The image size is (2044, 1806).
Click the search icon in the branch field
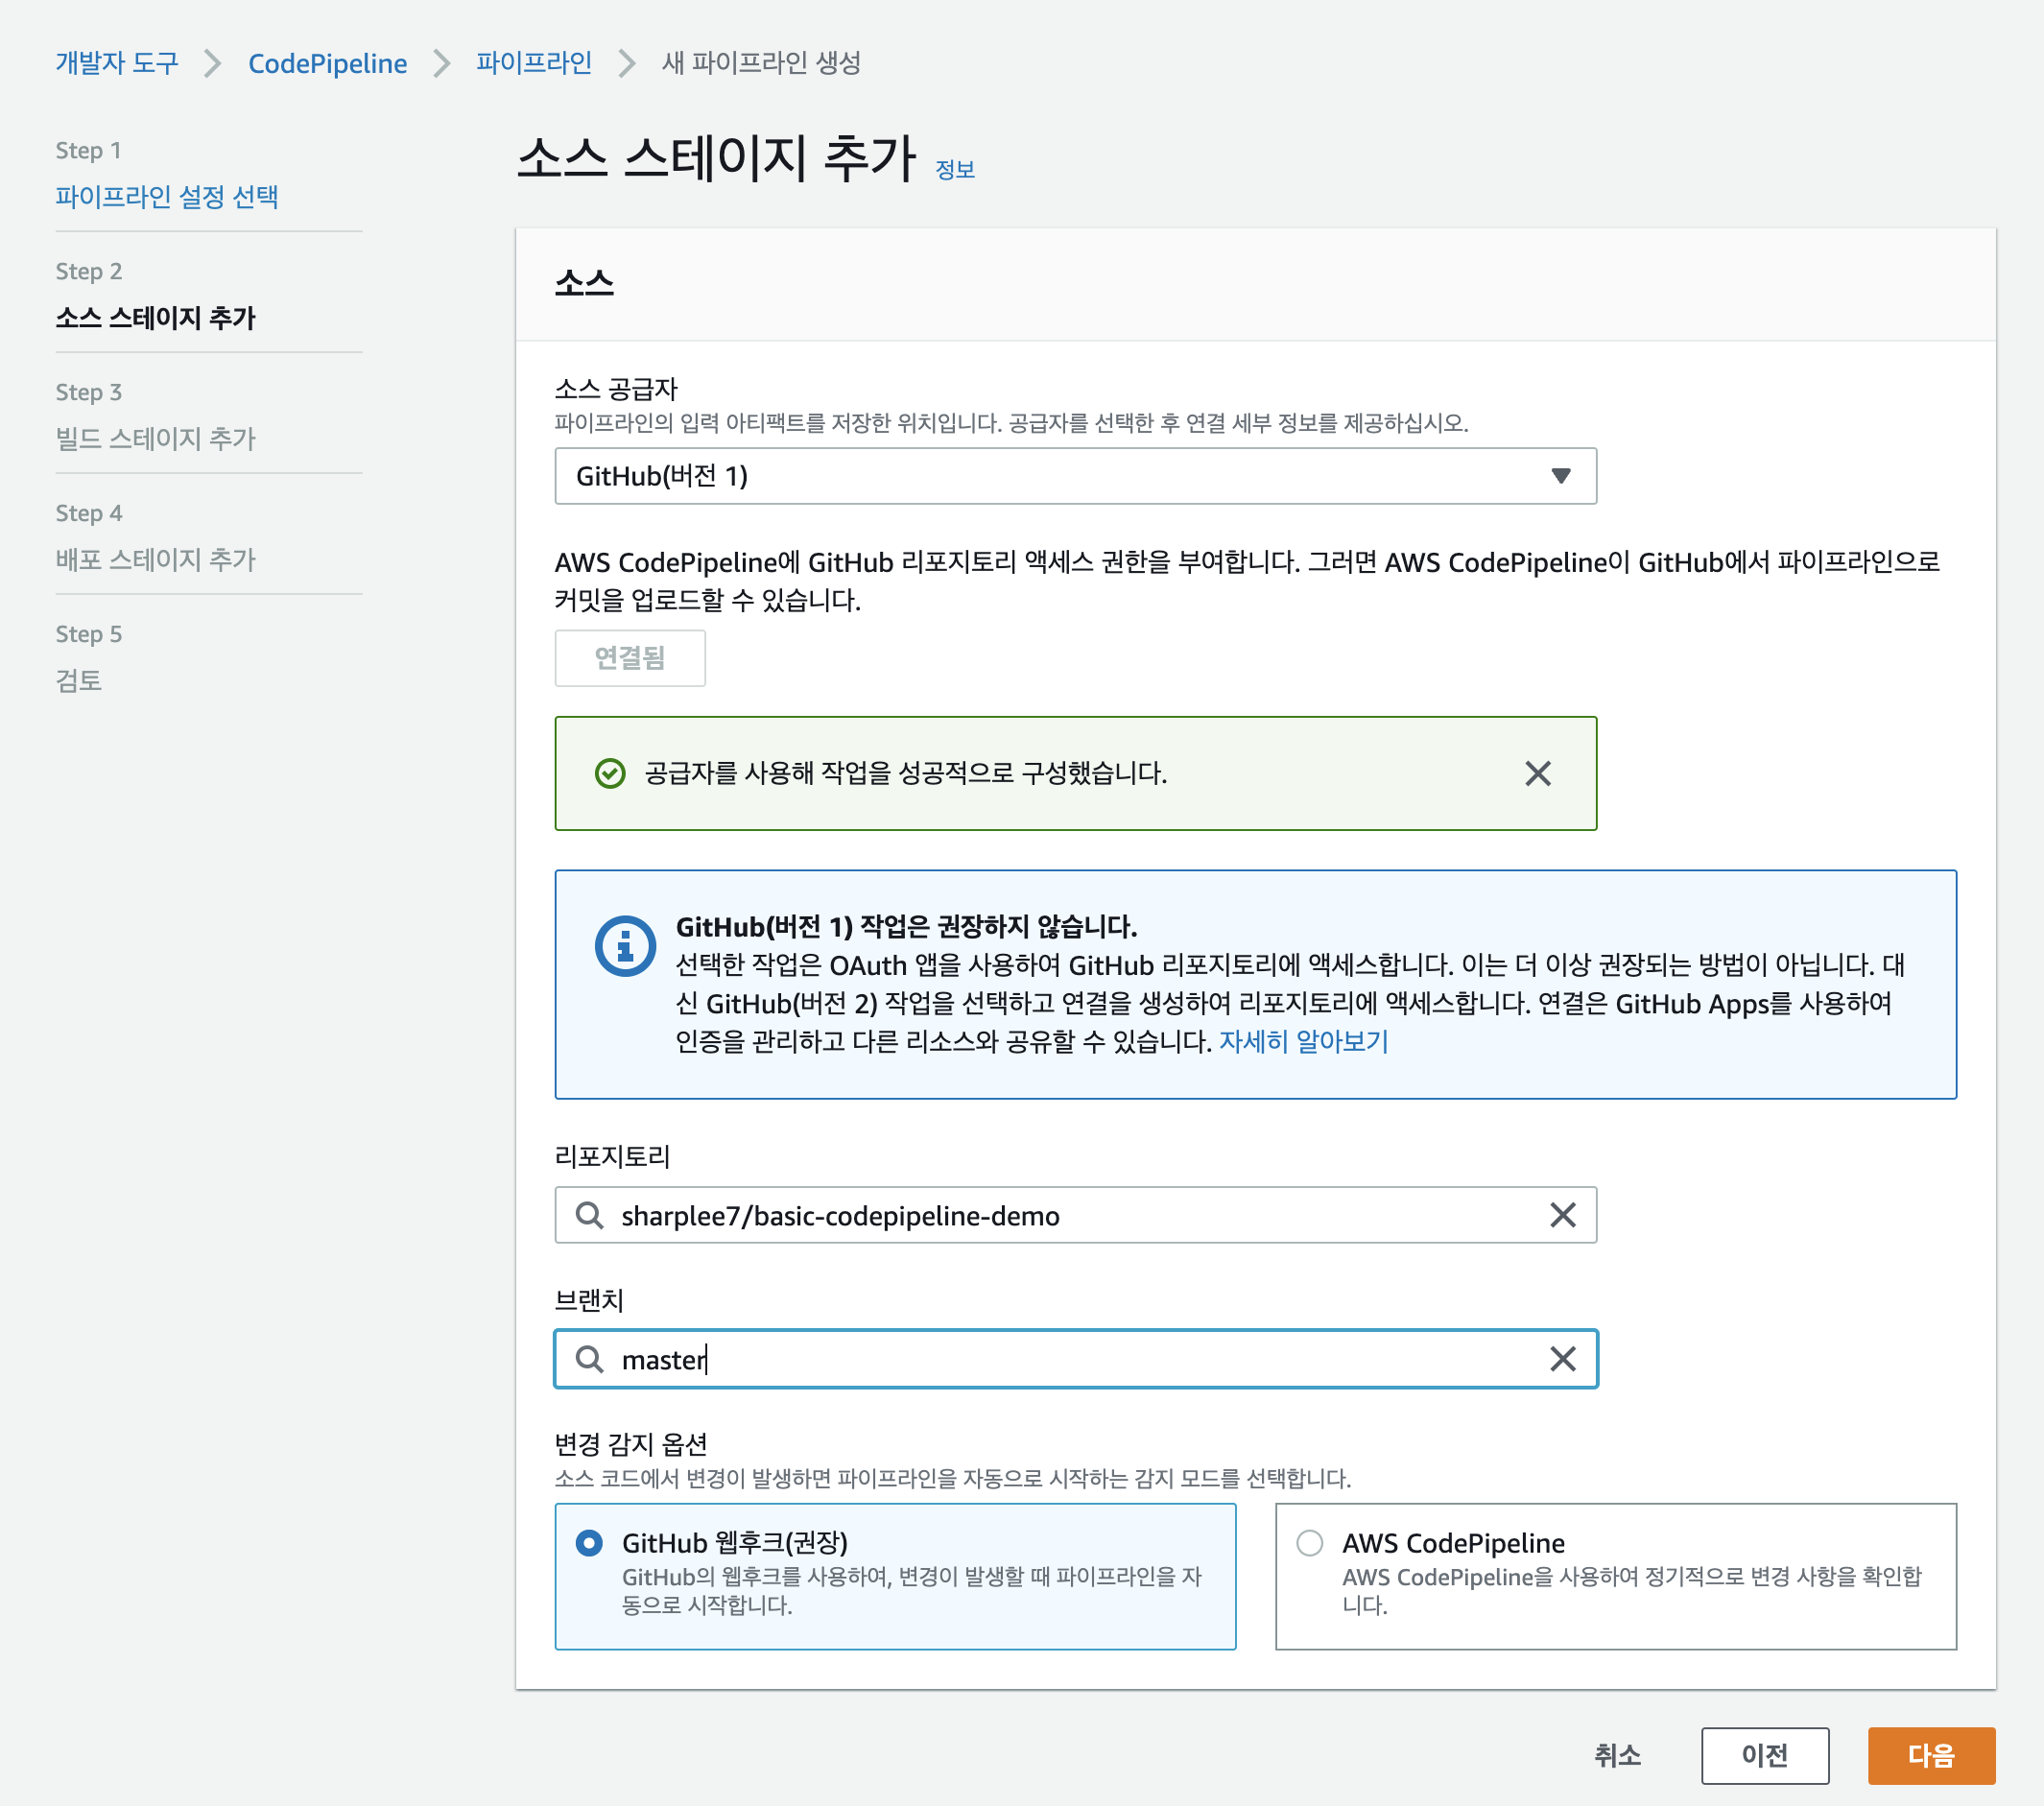pos(589,1359)
